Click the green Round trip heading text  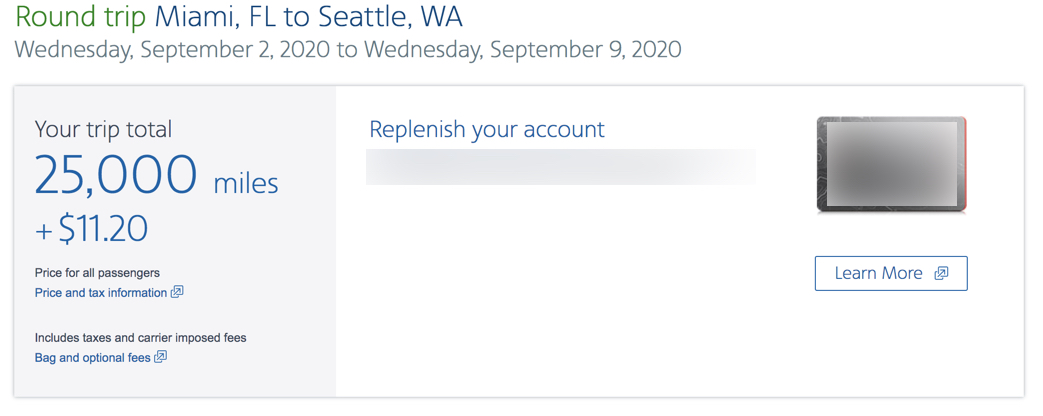(x=80, y=17)
